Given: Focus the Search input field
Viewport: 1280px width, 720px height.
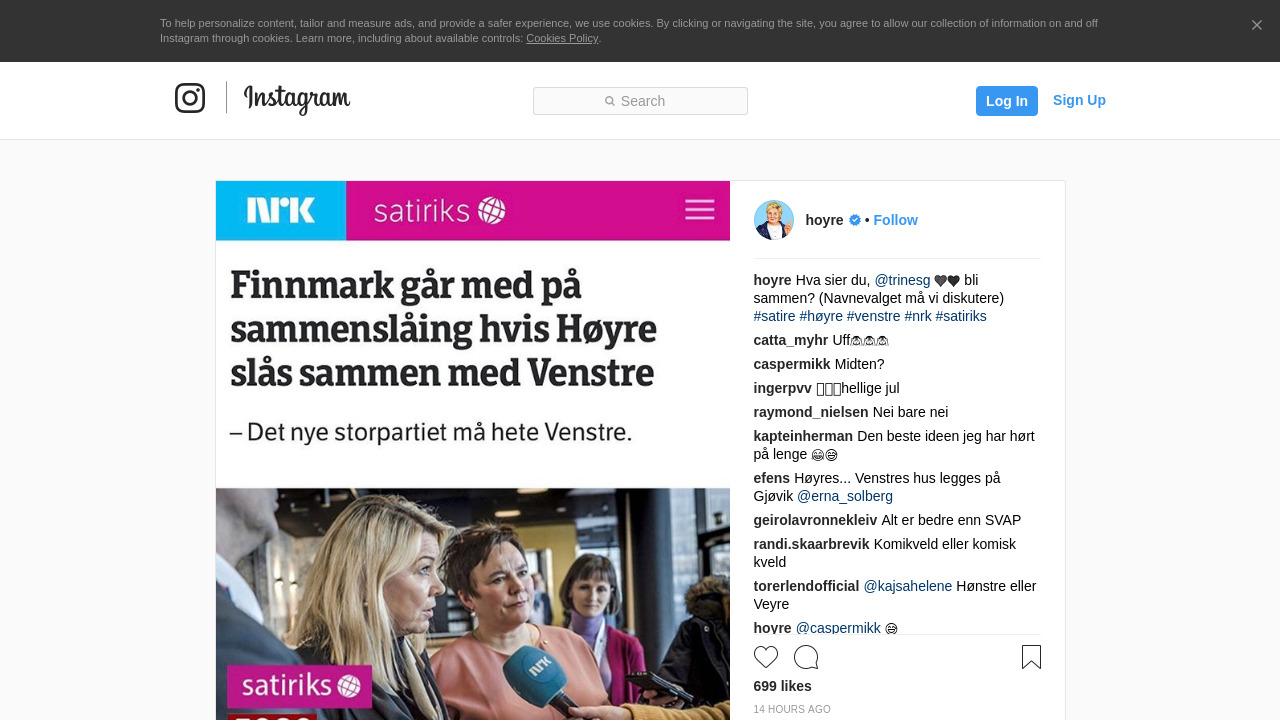Looking at the screenshot, I should click(640, 101).
